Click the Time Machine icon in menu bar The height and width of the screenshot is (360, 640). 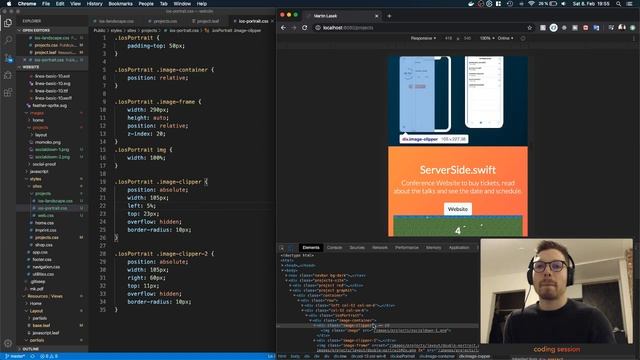click(x=510, y=4)
